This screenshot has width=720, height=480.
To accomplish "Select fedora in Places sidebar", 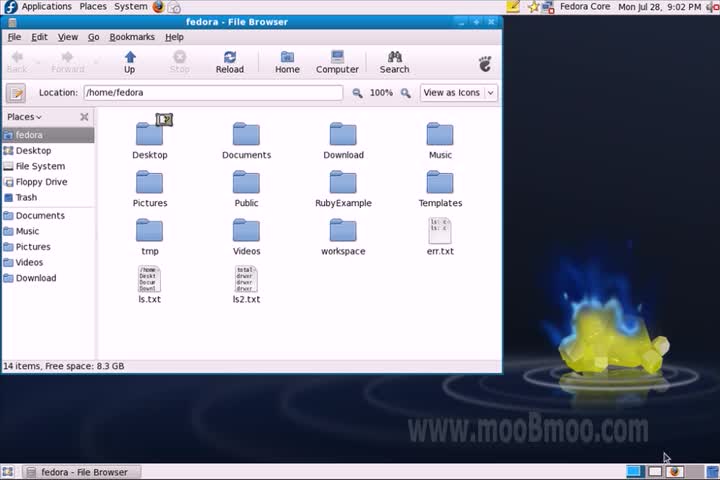I will 48,135.
